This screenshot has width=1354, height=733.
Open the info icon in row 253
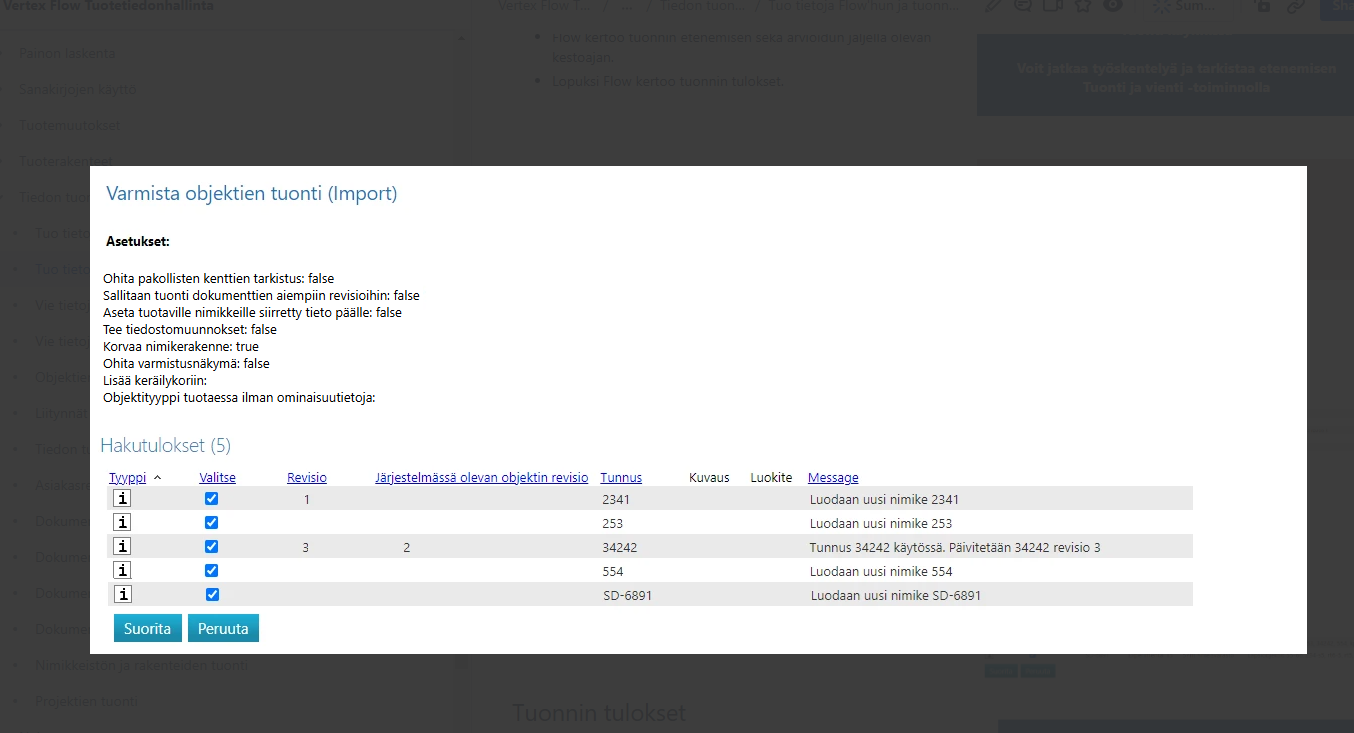tap(122, 523)
